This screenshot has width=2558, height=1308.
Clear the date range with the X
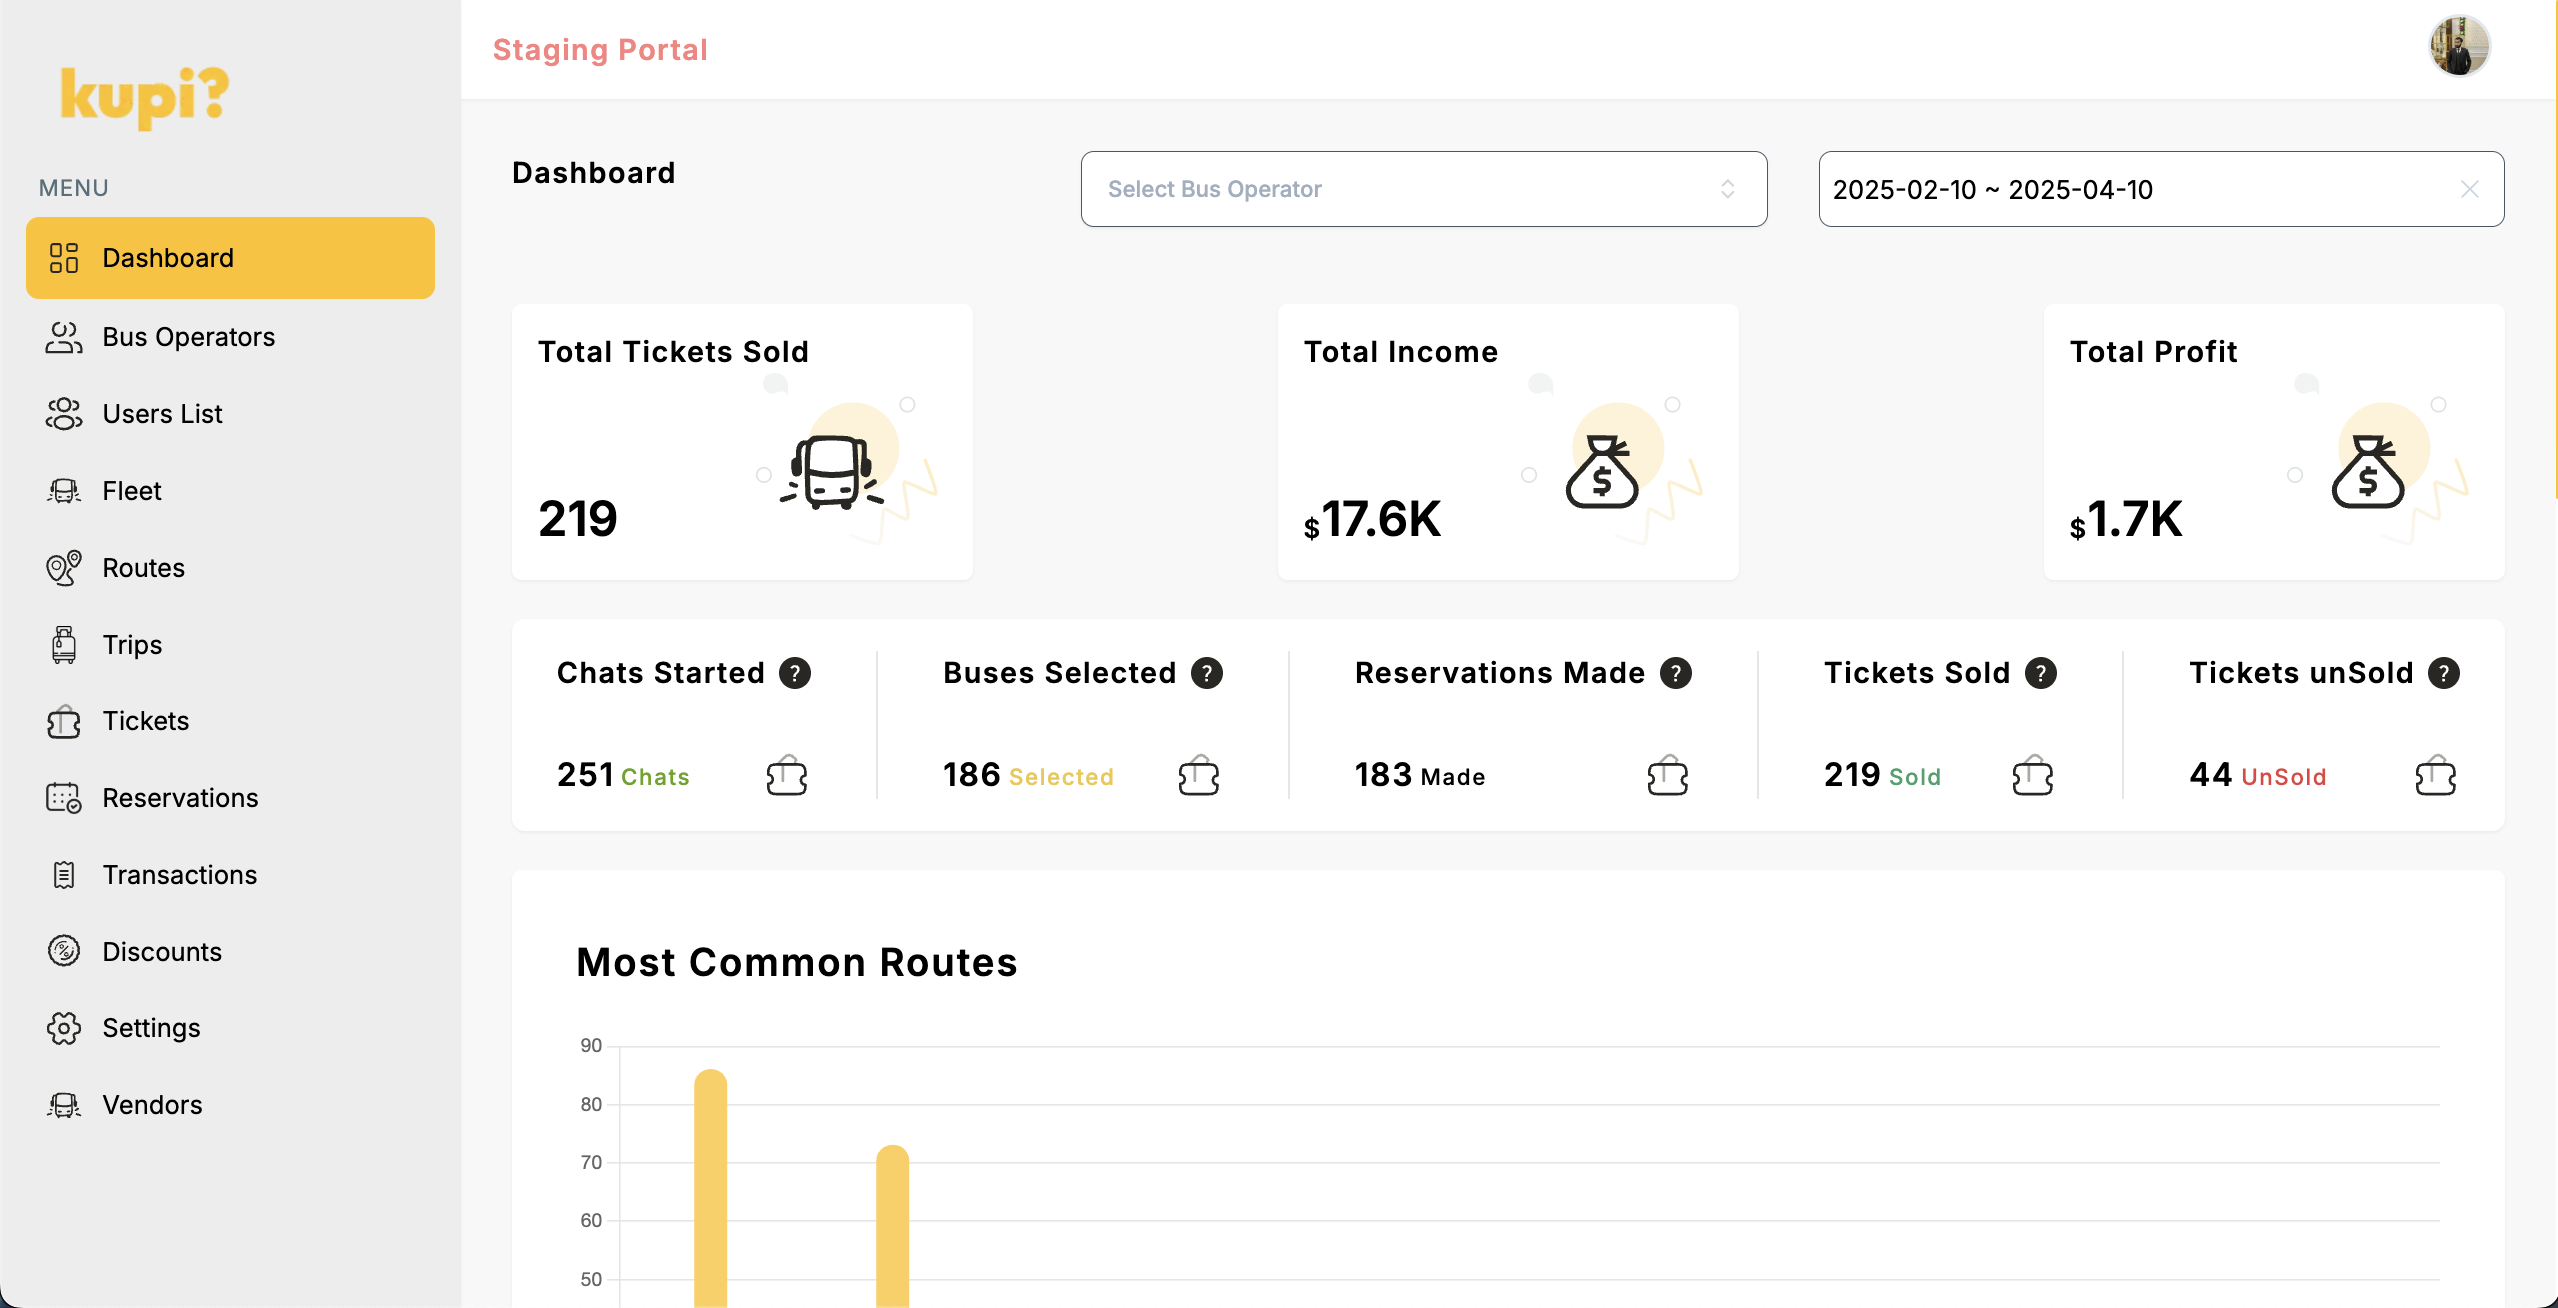[2469, 189]
